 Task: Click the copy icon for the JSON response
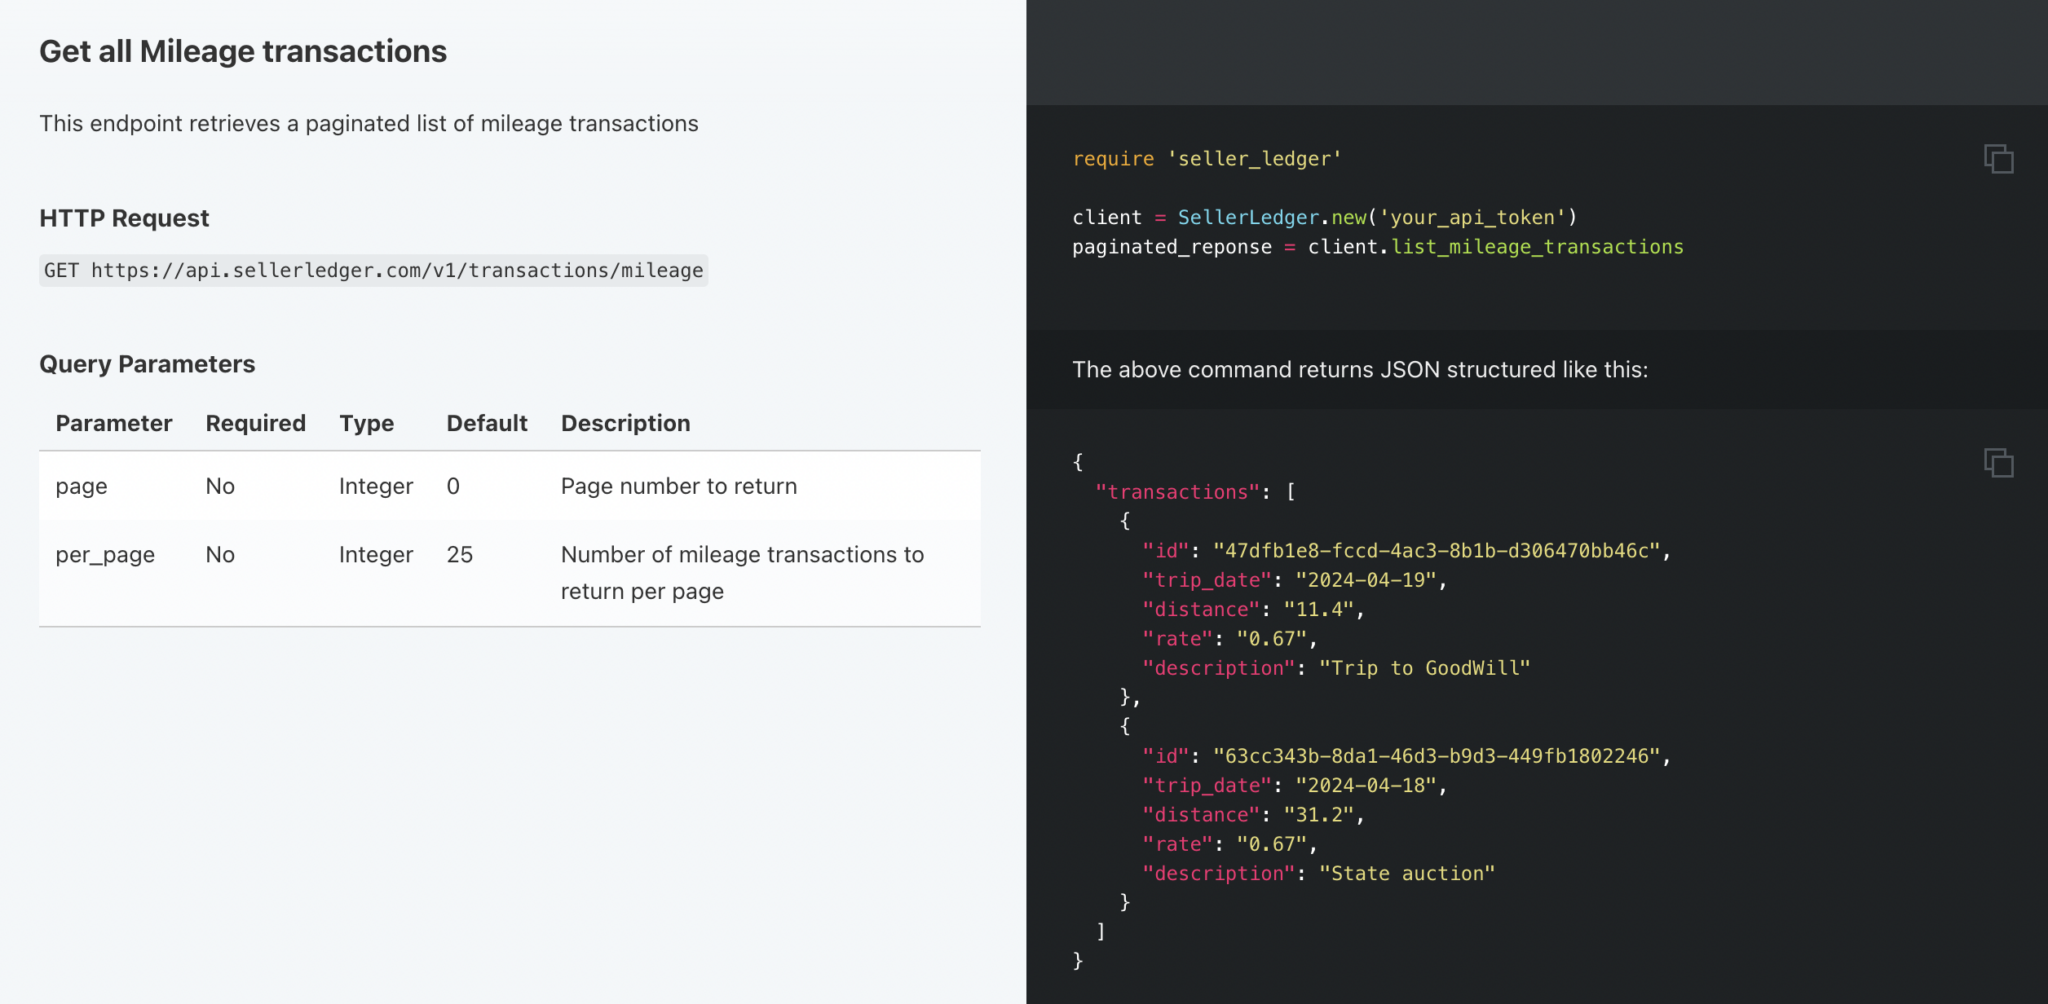click(1997, 462)
